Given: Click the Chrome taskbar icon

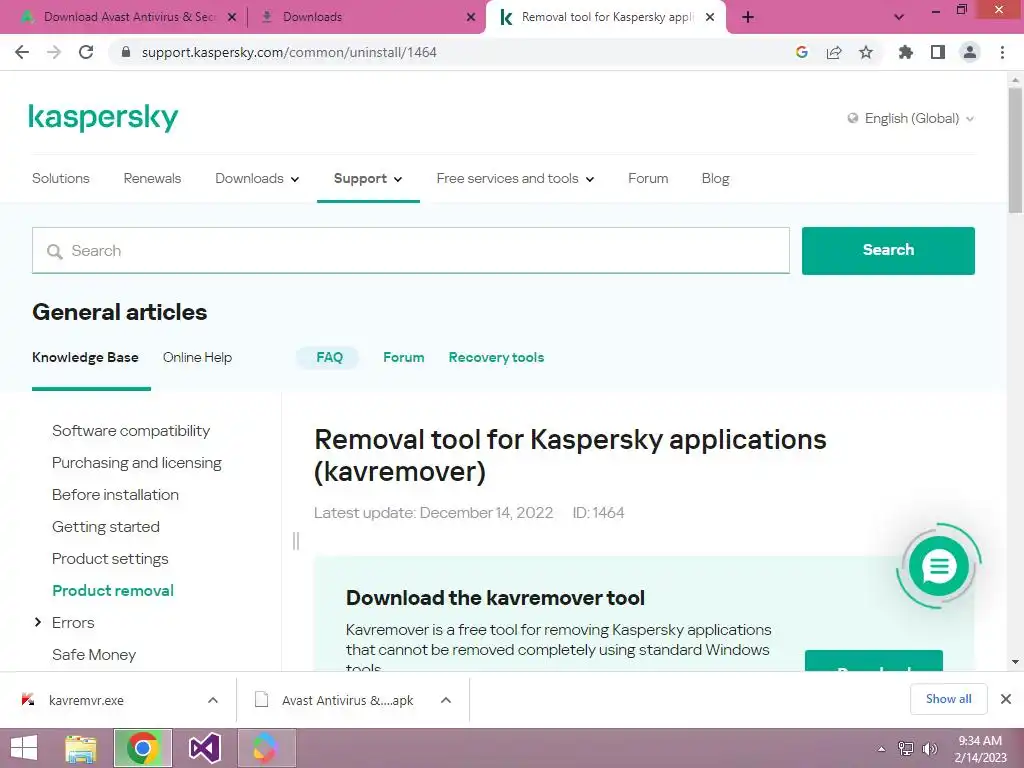Looking at the screenshot, I should click(x=143, y=748).
